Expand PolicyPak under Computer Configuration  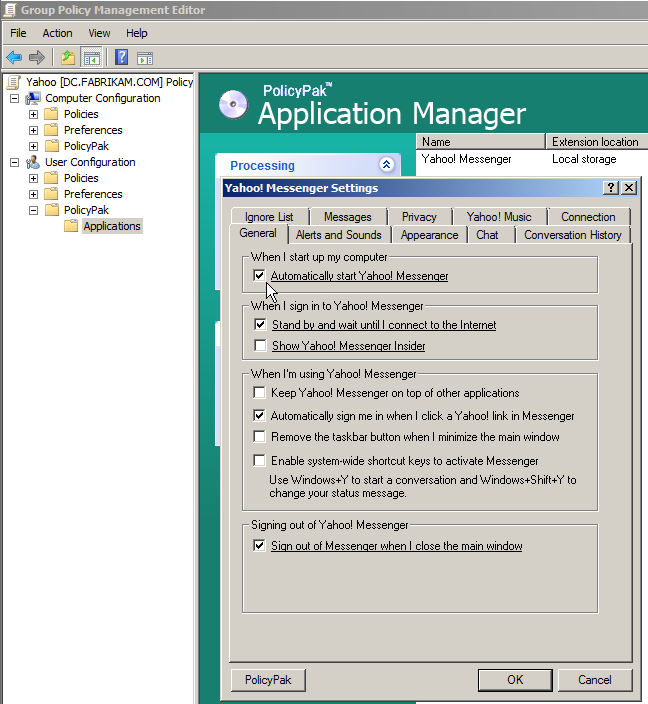(33, 146)
